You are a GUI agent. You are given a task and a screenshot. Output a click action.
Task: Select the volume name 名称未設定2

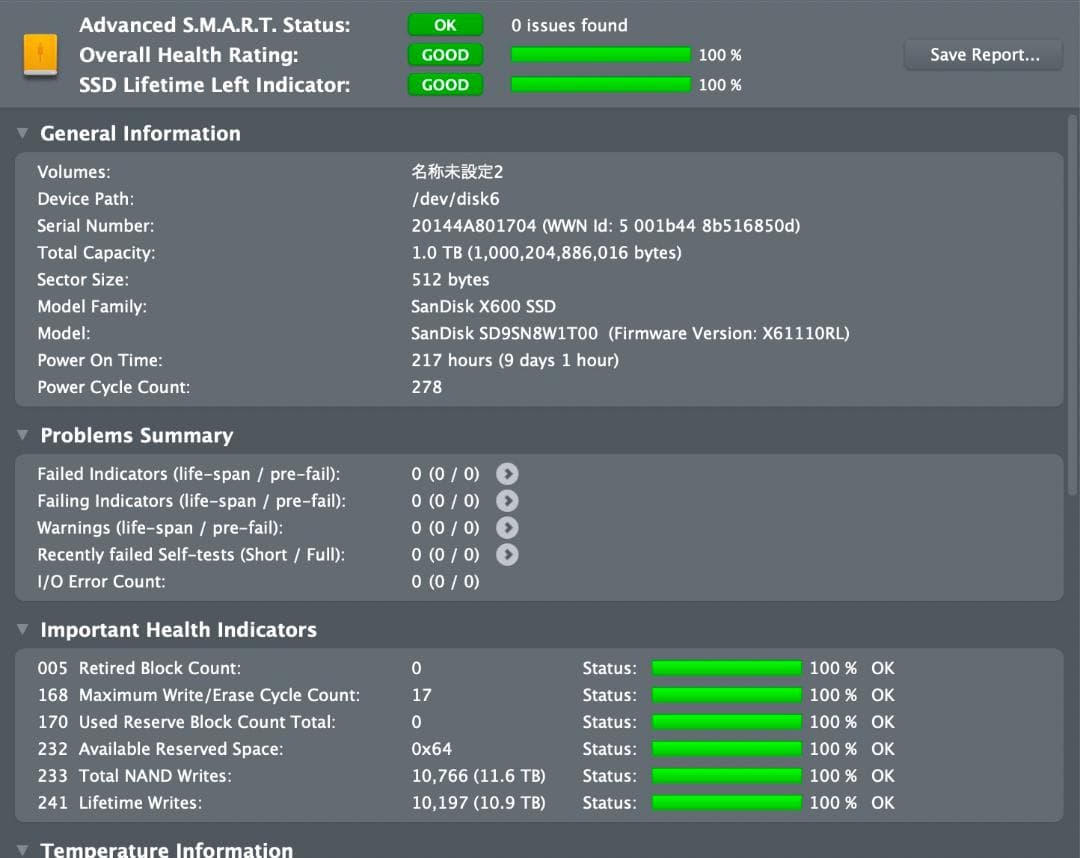click(x=456, y=171)
